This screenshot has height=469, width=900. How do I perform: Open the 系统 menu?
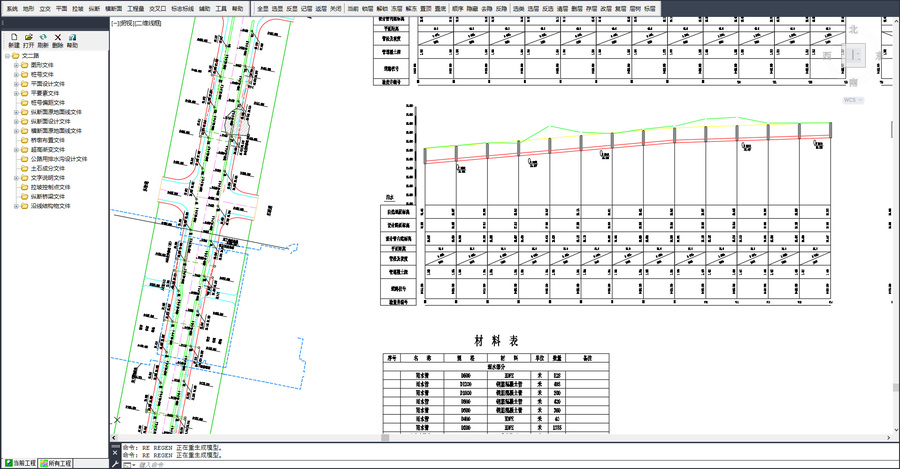coord(12,9)
